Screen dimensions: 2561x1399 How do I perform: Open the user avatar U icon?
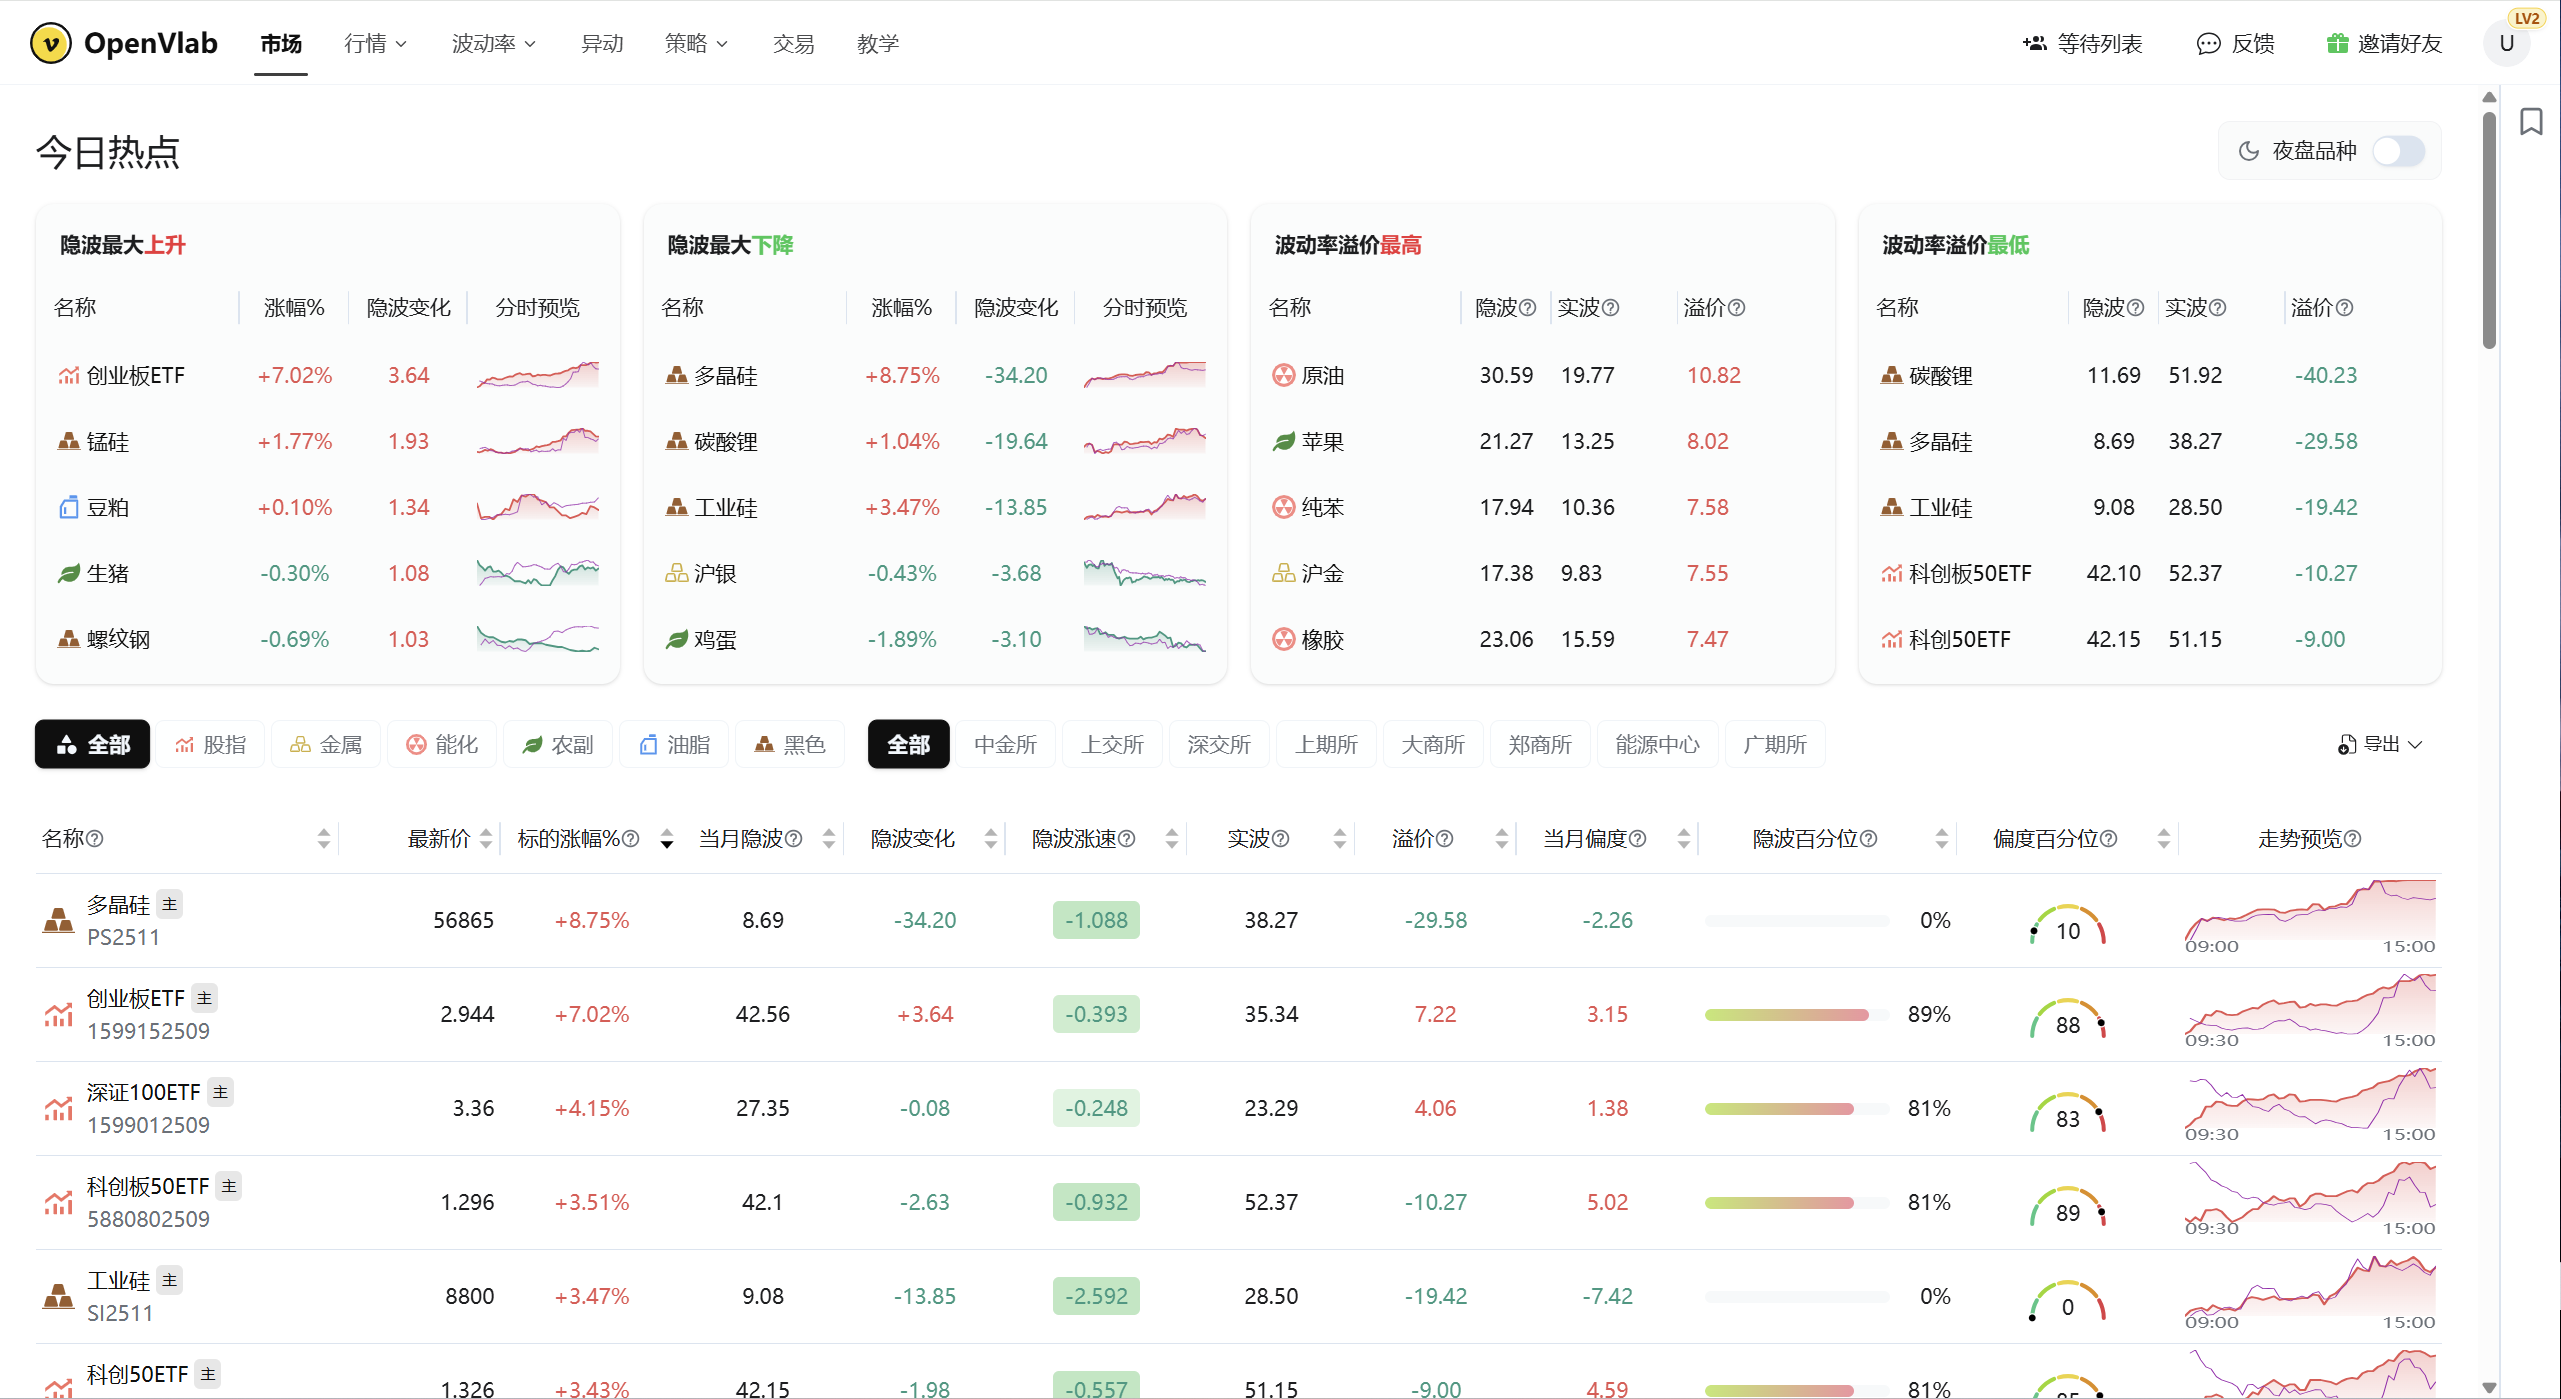(x=2506, y=43)
